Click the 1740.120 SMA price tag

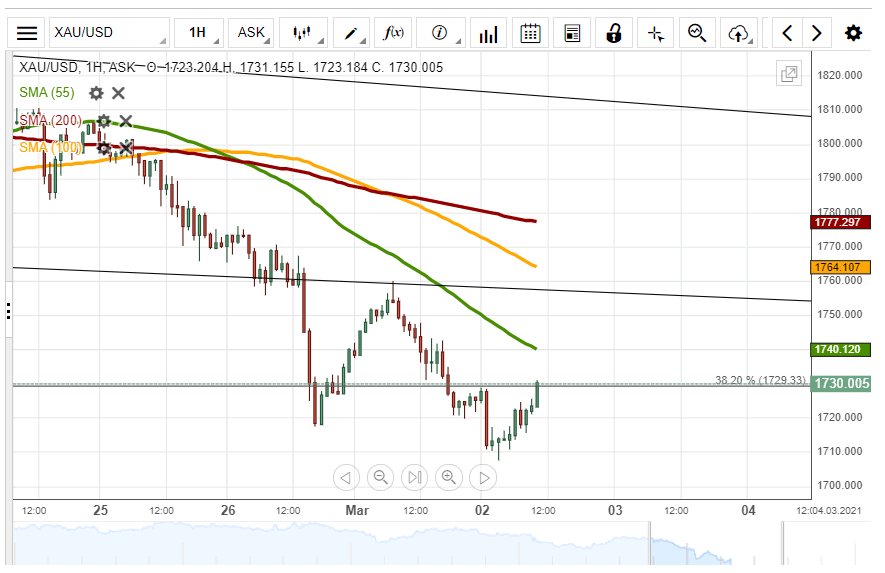840,349
